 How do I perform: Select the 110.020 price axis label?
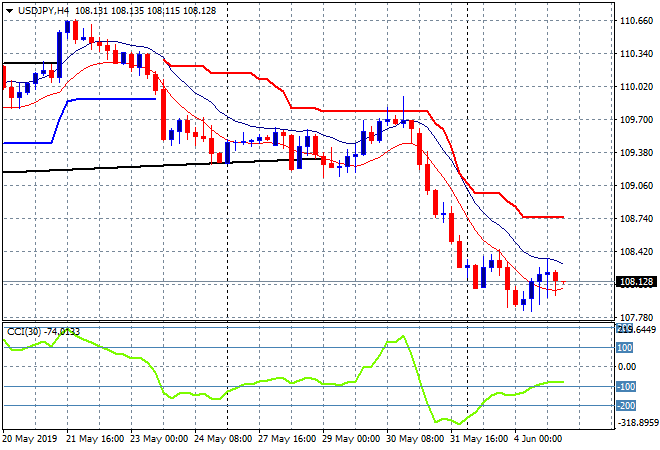click(x=636, y=86)
